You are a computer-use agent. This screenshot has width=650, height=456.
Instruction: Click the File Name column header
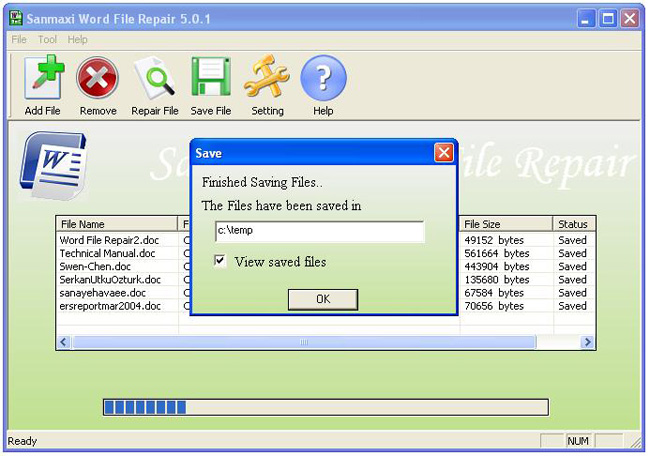(x=117, y=224)
